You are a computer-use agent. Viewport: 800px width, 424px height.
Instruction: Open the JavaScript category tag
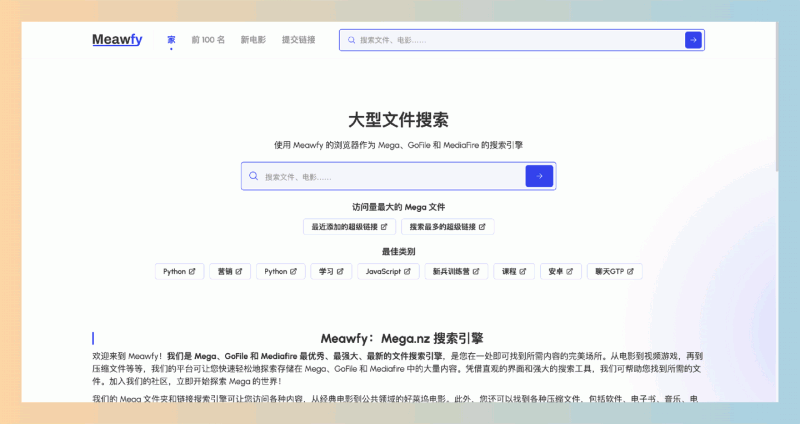388,271
